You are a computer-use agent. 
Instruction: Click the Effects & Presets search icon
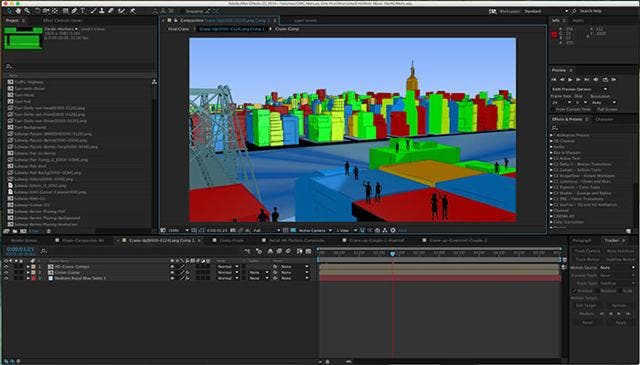[554, 128]
